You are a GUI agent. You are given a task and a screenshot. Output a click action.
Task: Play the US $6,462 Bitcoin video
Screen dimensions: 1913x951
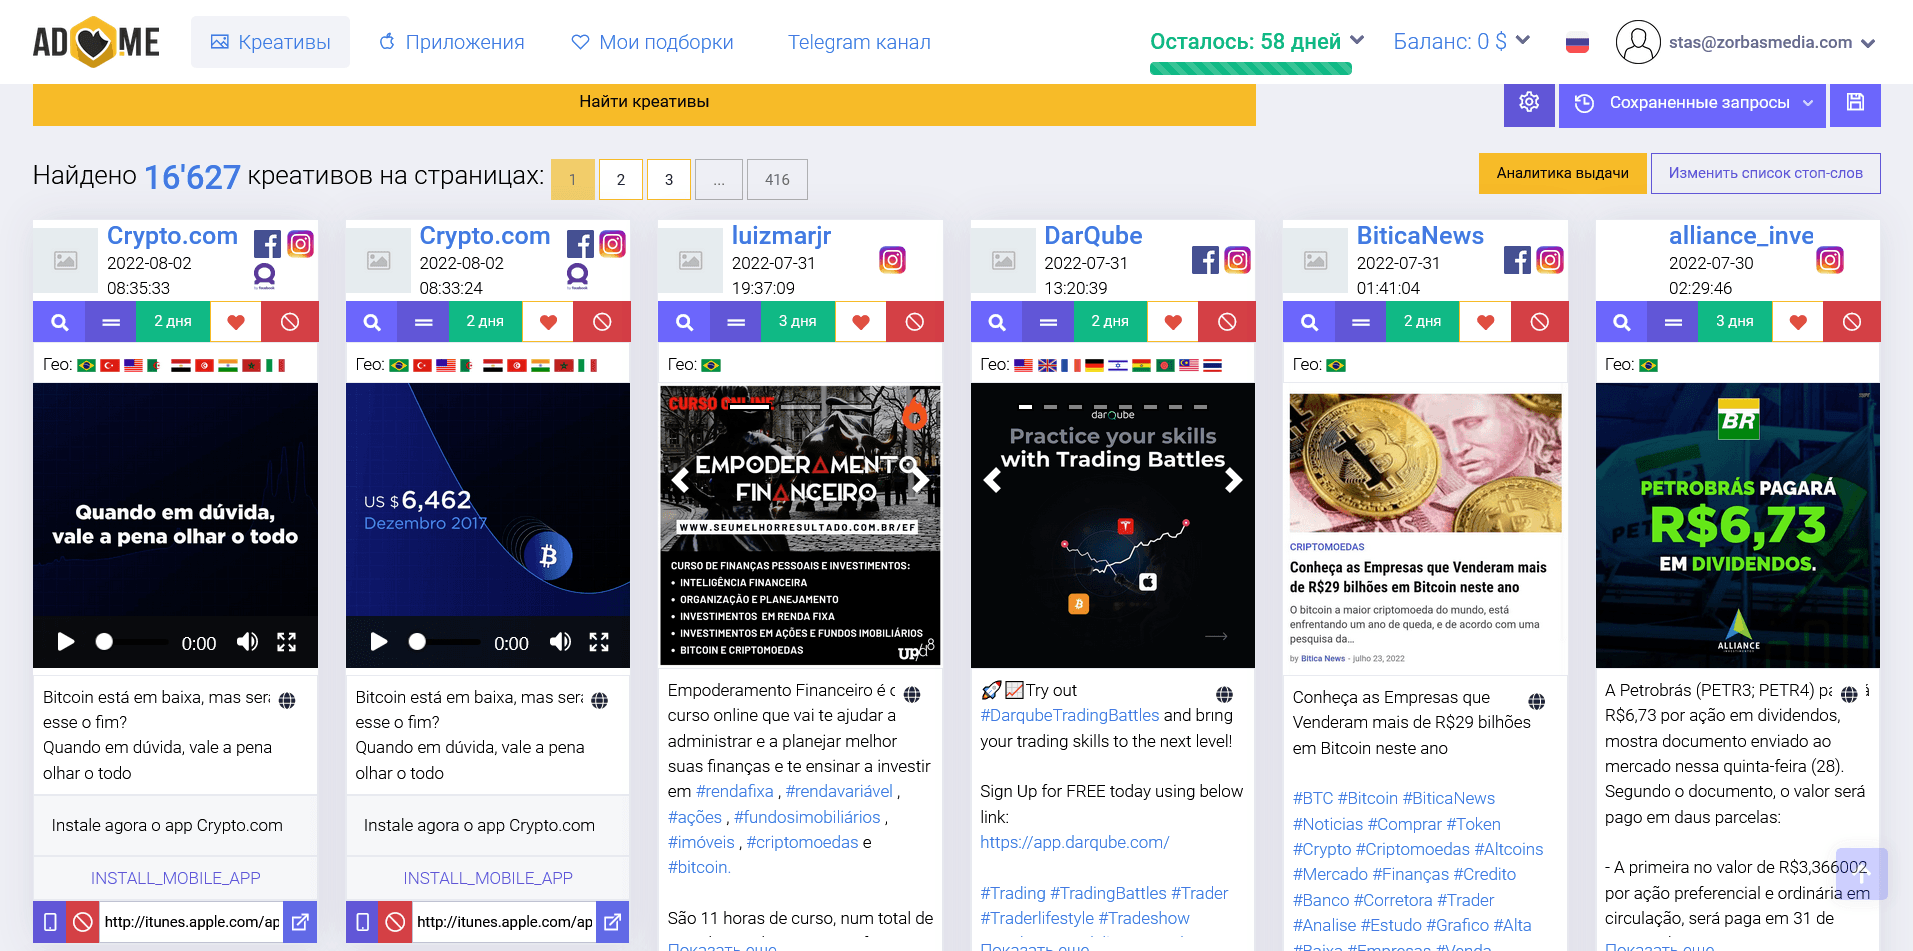(x=379, y=642)
